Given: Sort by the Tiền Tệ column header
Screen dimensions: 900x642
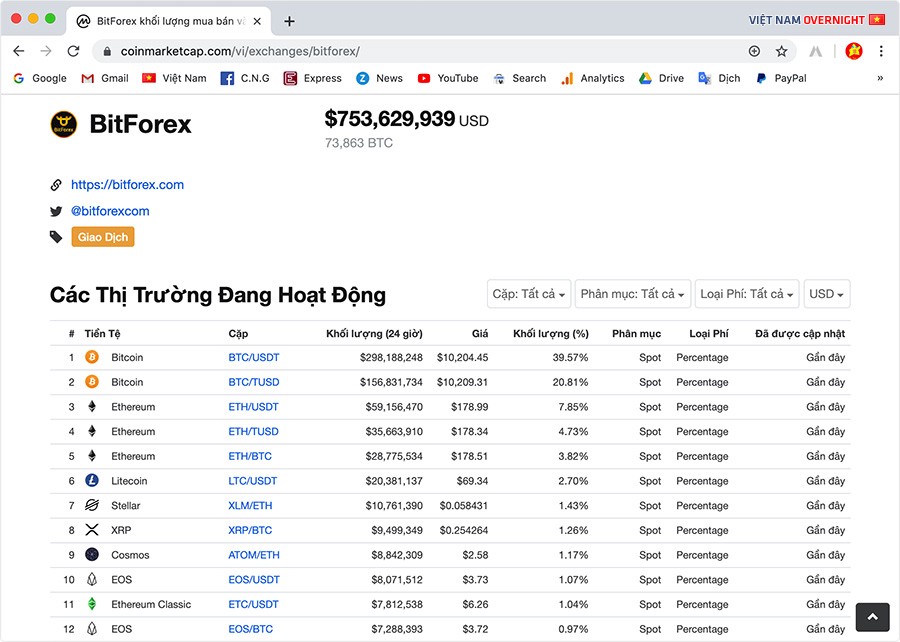Looking at the screenshot, I should (x=102, y=333).
